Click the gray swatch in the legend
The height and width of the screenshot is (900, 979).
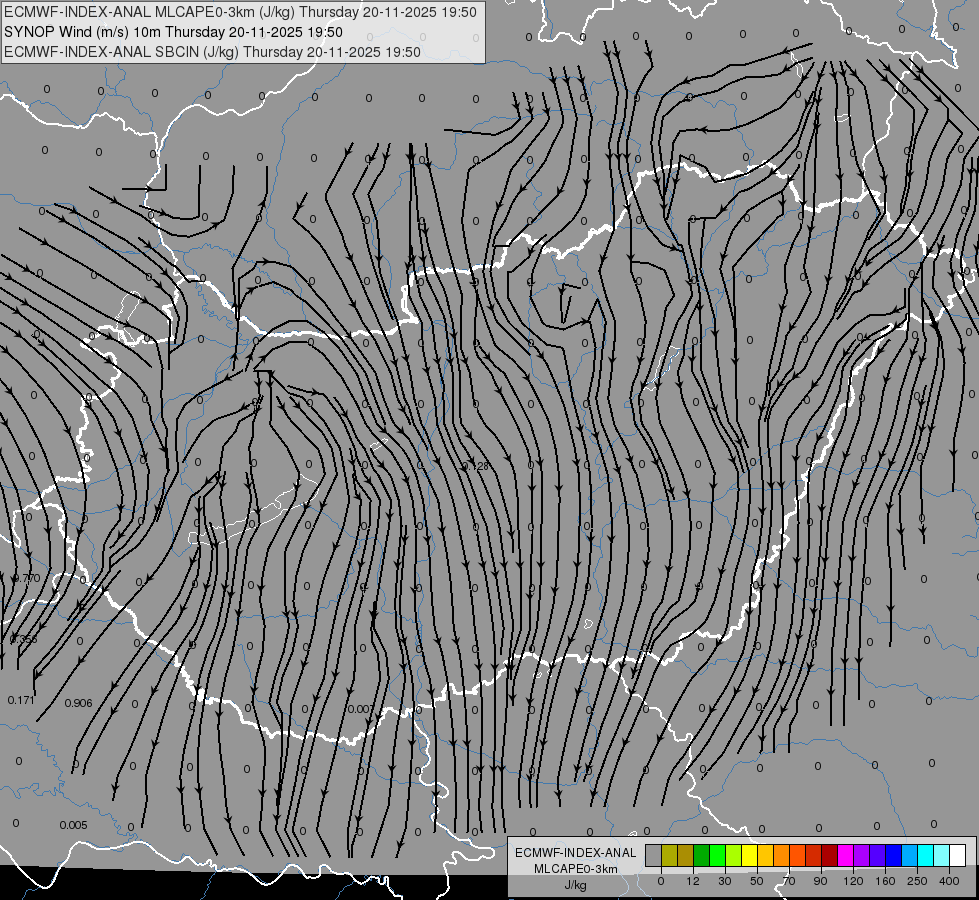654,855
